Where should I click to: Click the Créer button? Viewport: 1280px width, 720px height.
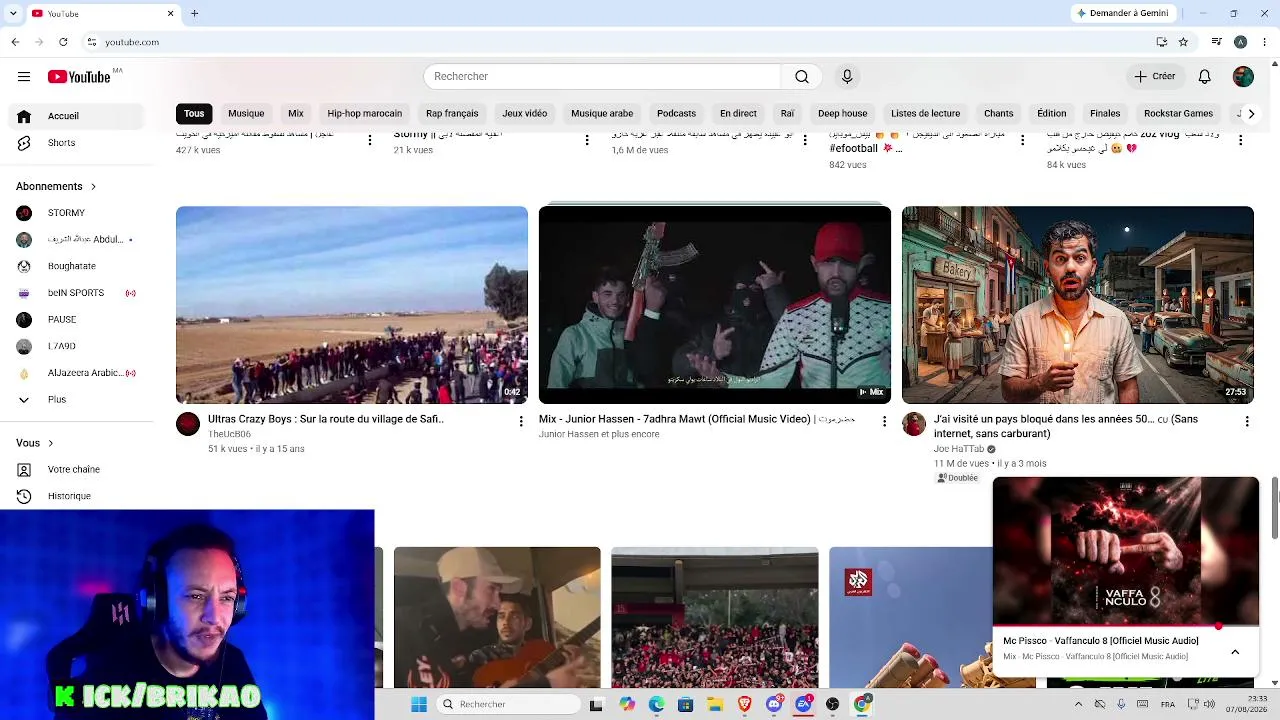1155,77
